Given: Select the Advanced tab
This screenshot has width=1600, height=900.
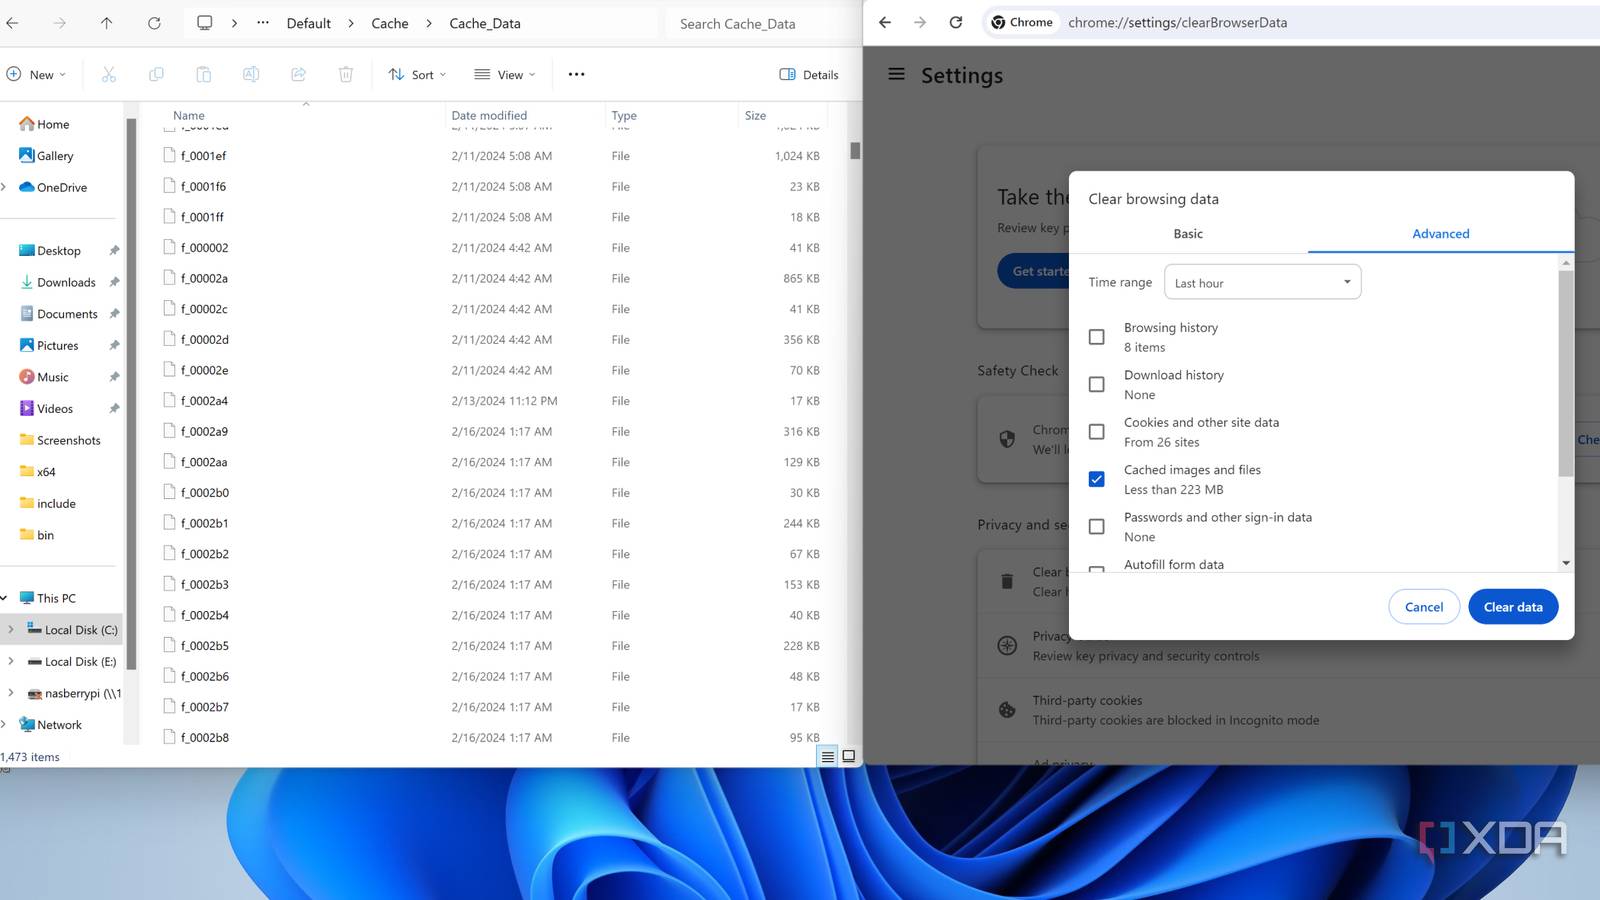Looking at the screenshot, I should (1440, 234).
